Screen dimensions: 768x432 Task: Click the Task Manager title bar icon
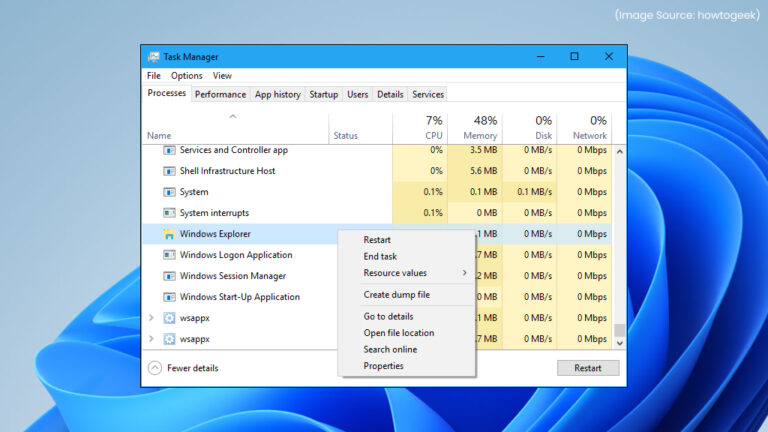(x=154, y=57)
